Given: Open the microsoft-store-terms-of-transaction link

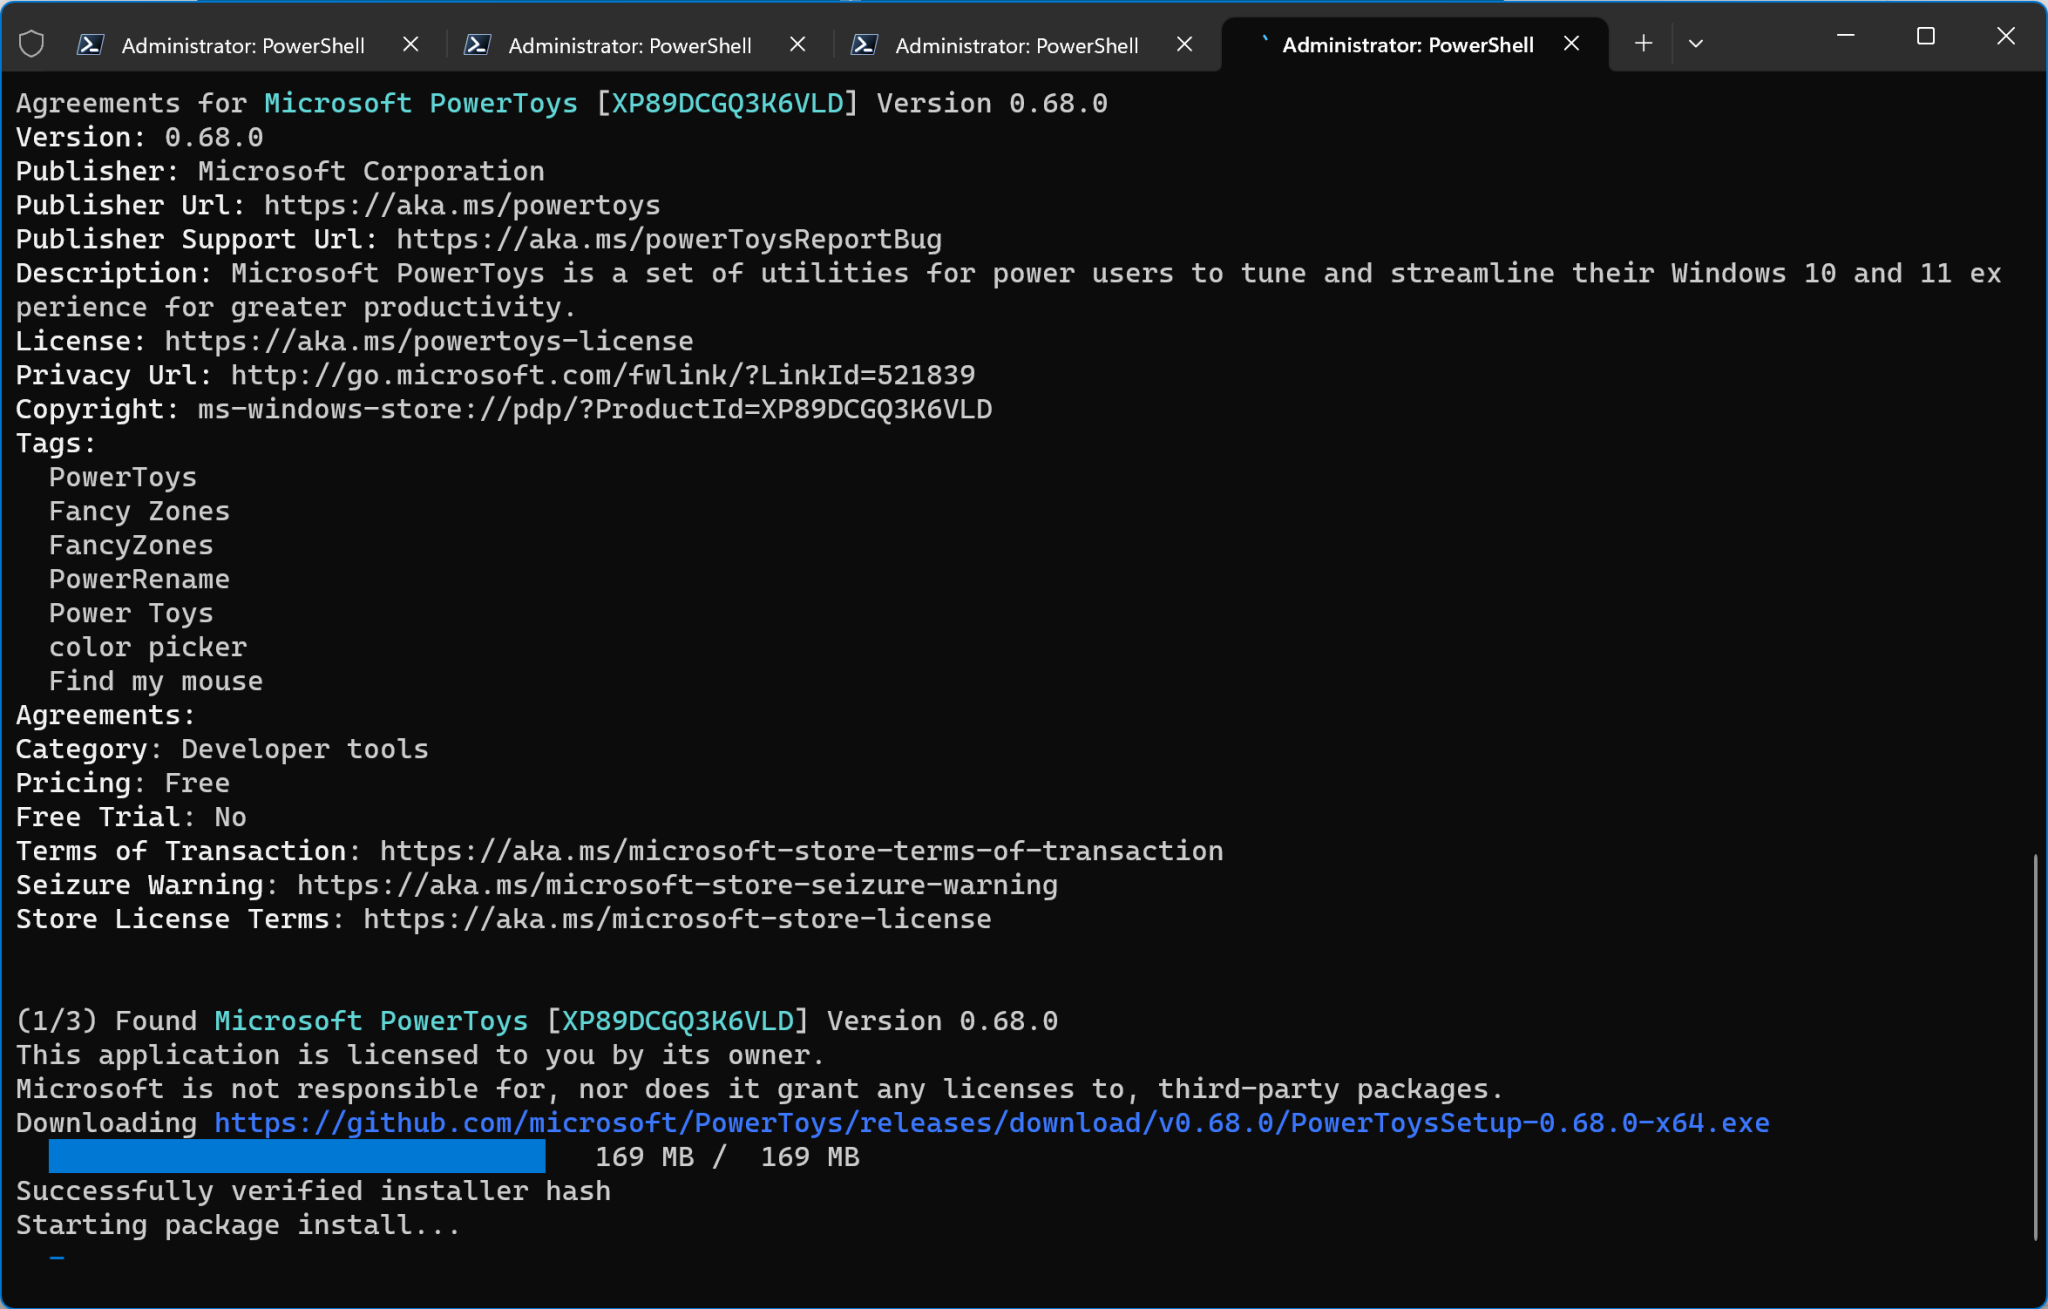Looking at the screenshot, I should tap(800, 850).
